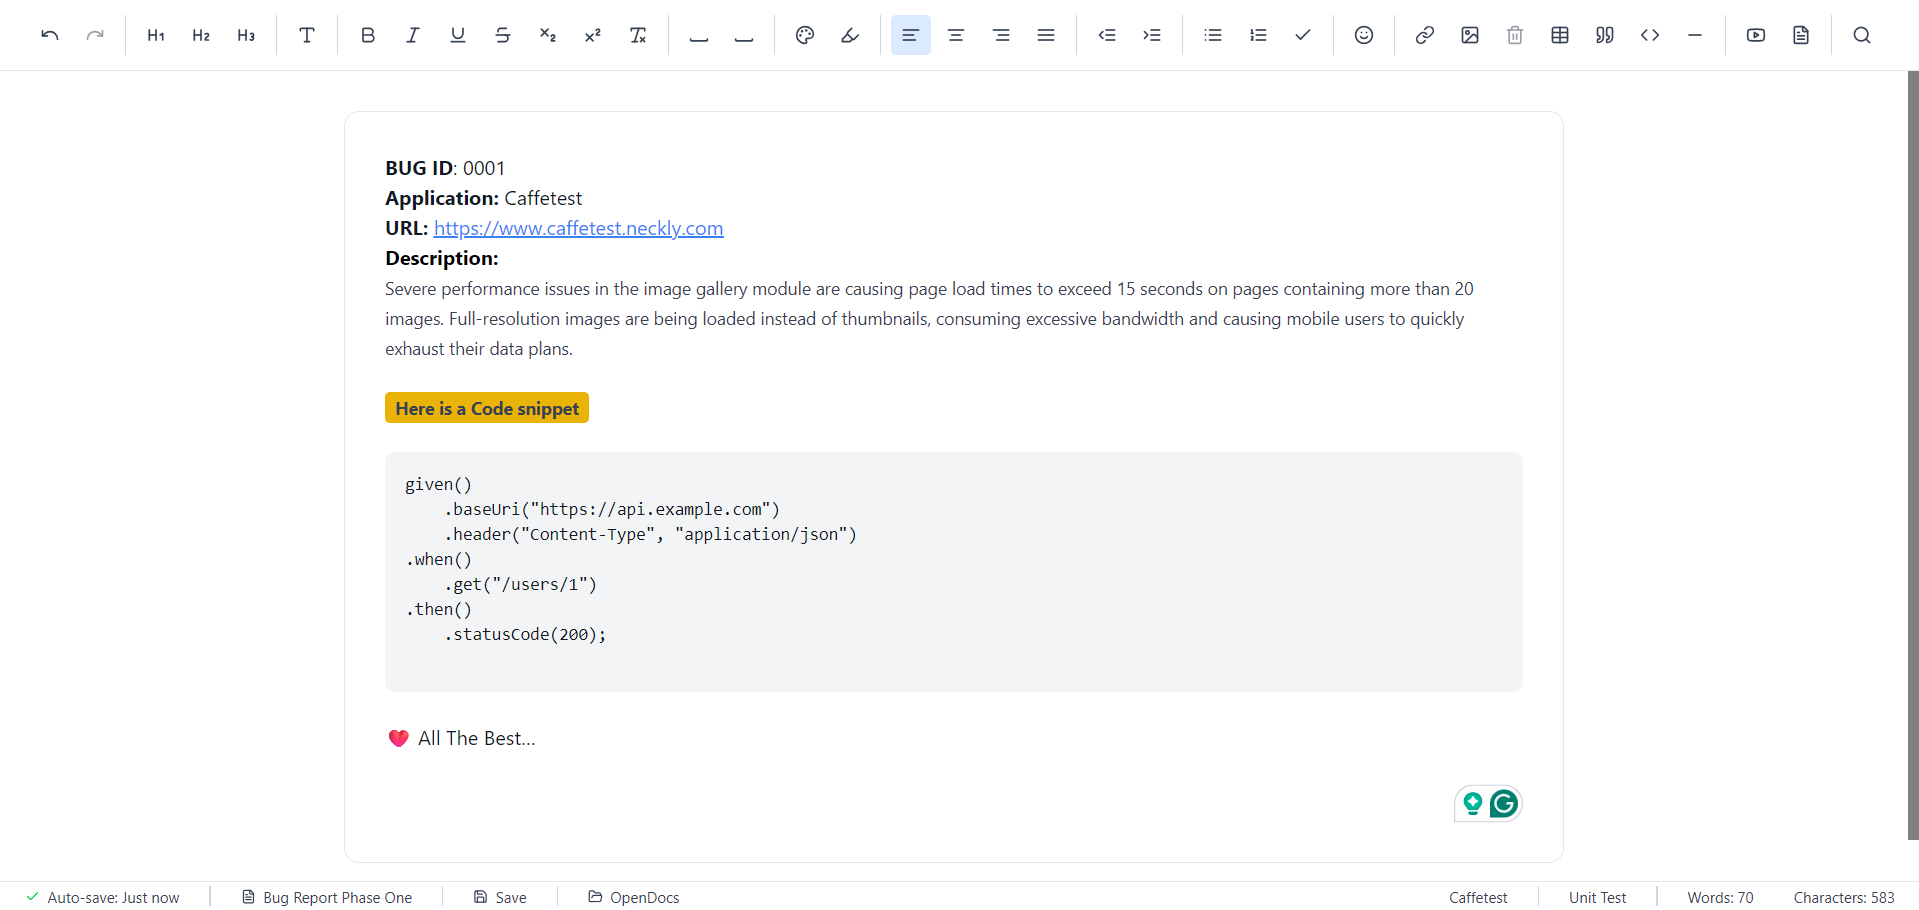The width and height of the screenshot is (1919, 910).
Task: Apply Heading 3 format
Action: click(246, 35)
